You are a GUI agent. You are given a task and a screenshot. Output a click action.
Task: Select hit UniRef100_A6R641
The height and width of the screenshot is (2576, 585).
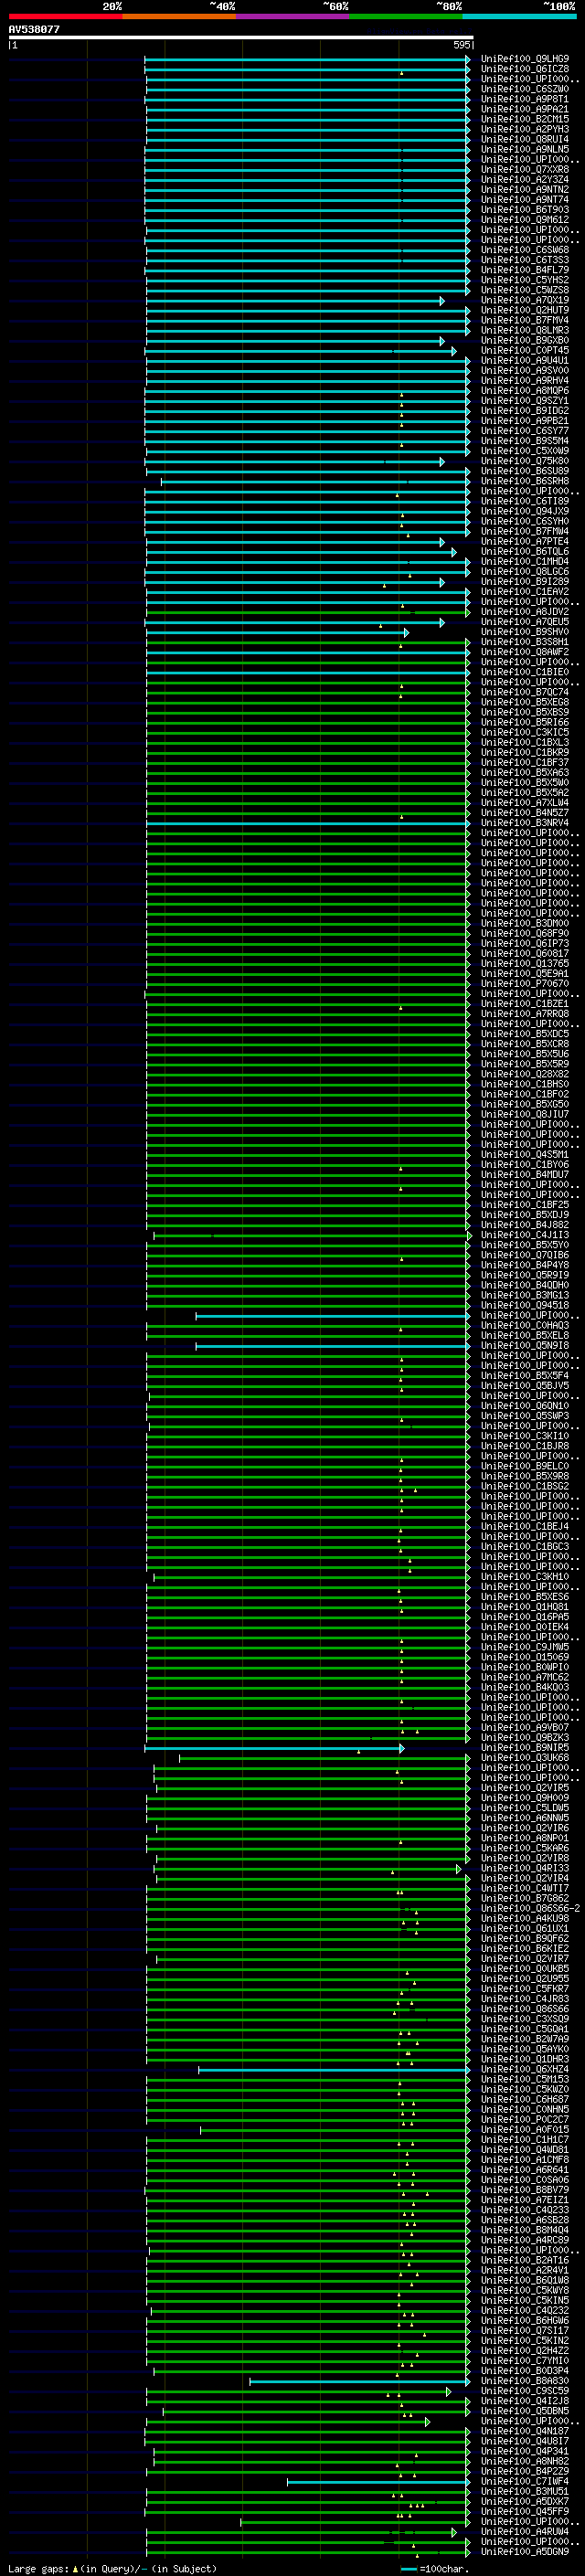[525, 2170]
